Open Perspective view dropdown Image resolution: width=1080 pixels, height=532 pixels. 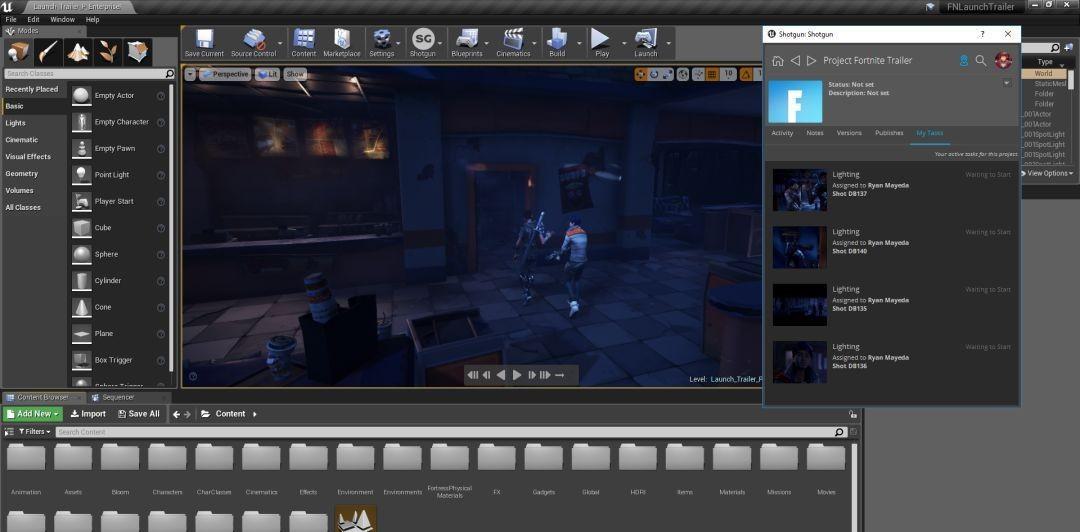225,74
